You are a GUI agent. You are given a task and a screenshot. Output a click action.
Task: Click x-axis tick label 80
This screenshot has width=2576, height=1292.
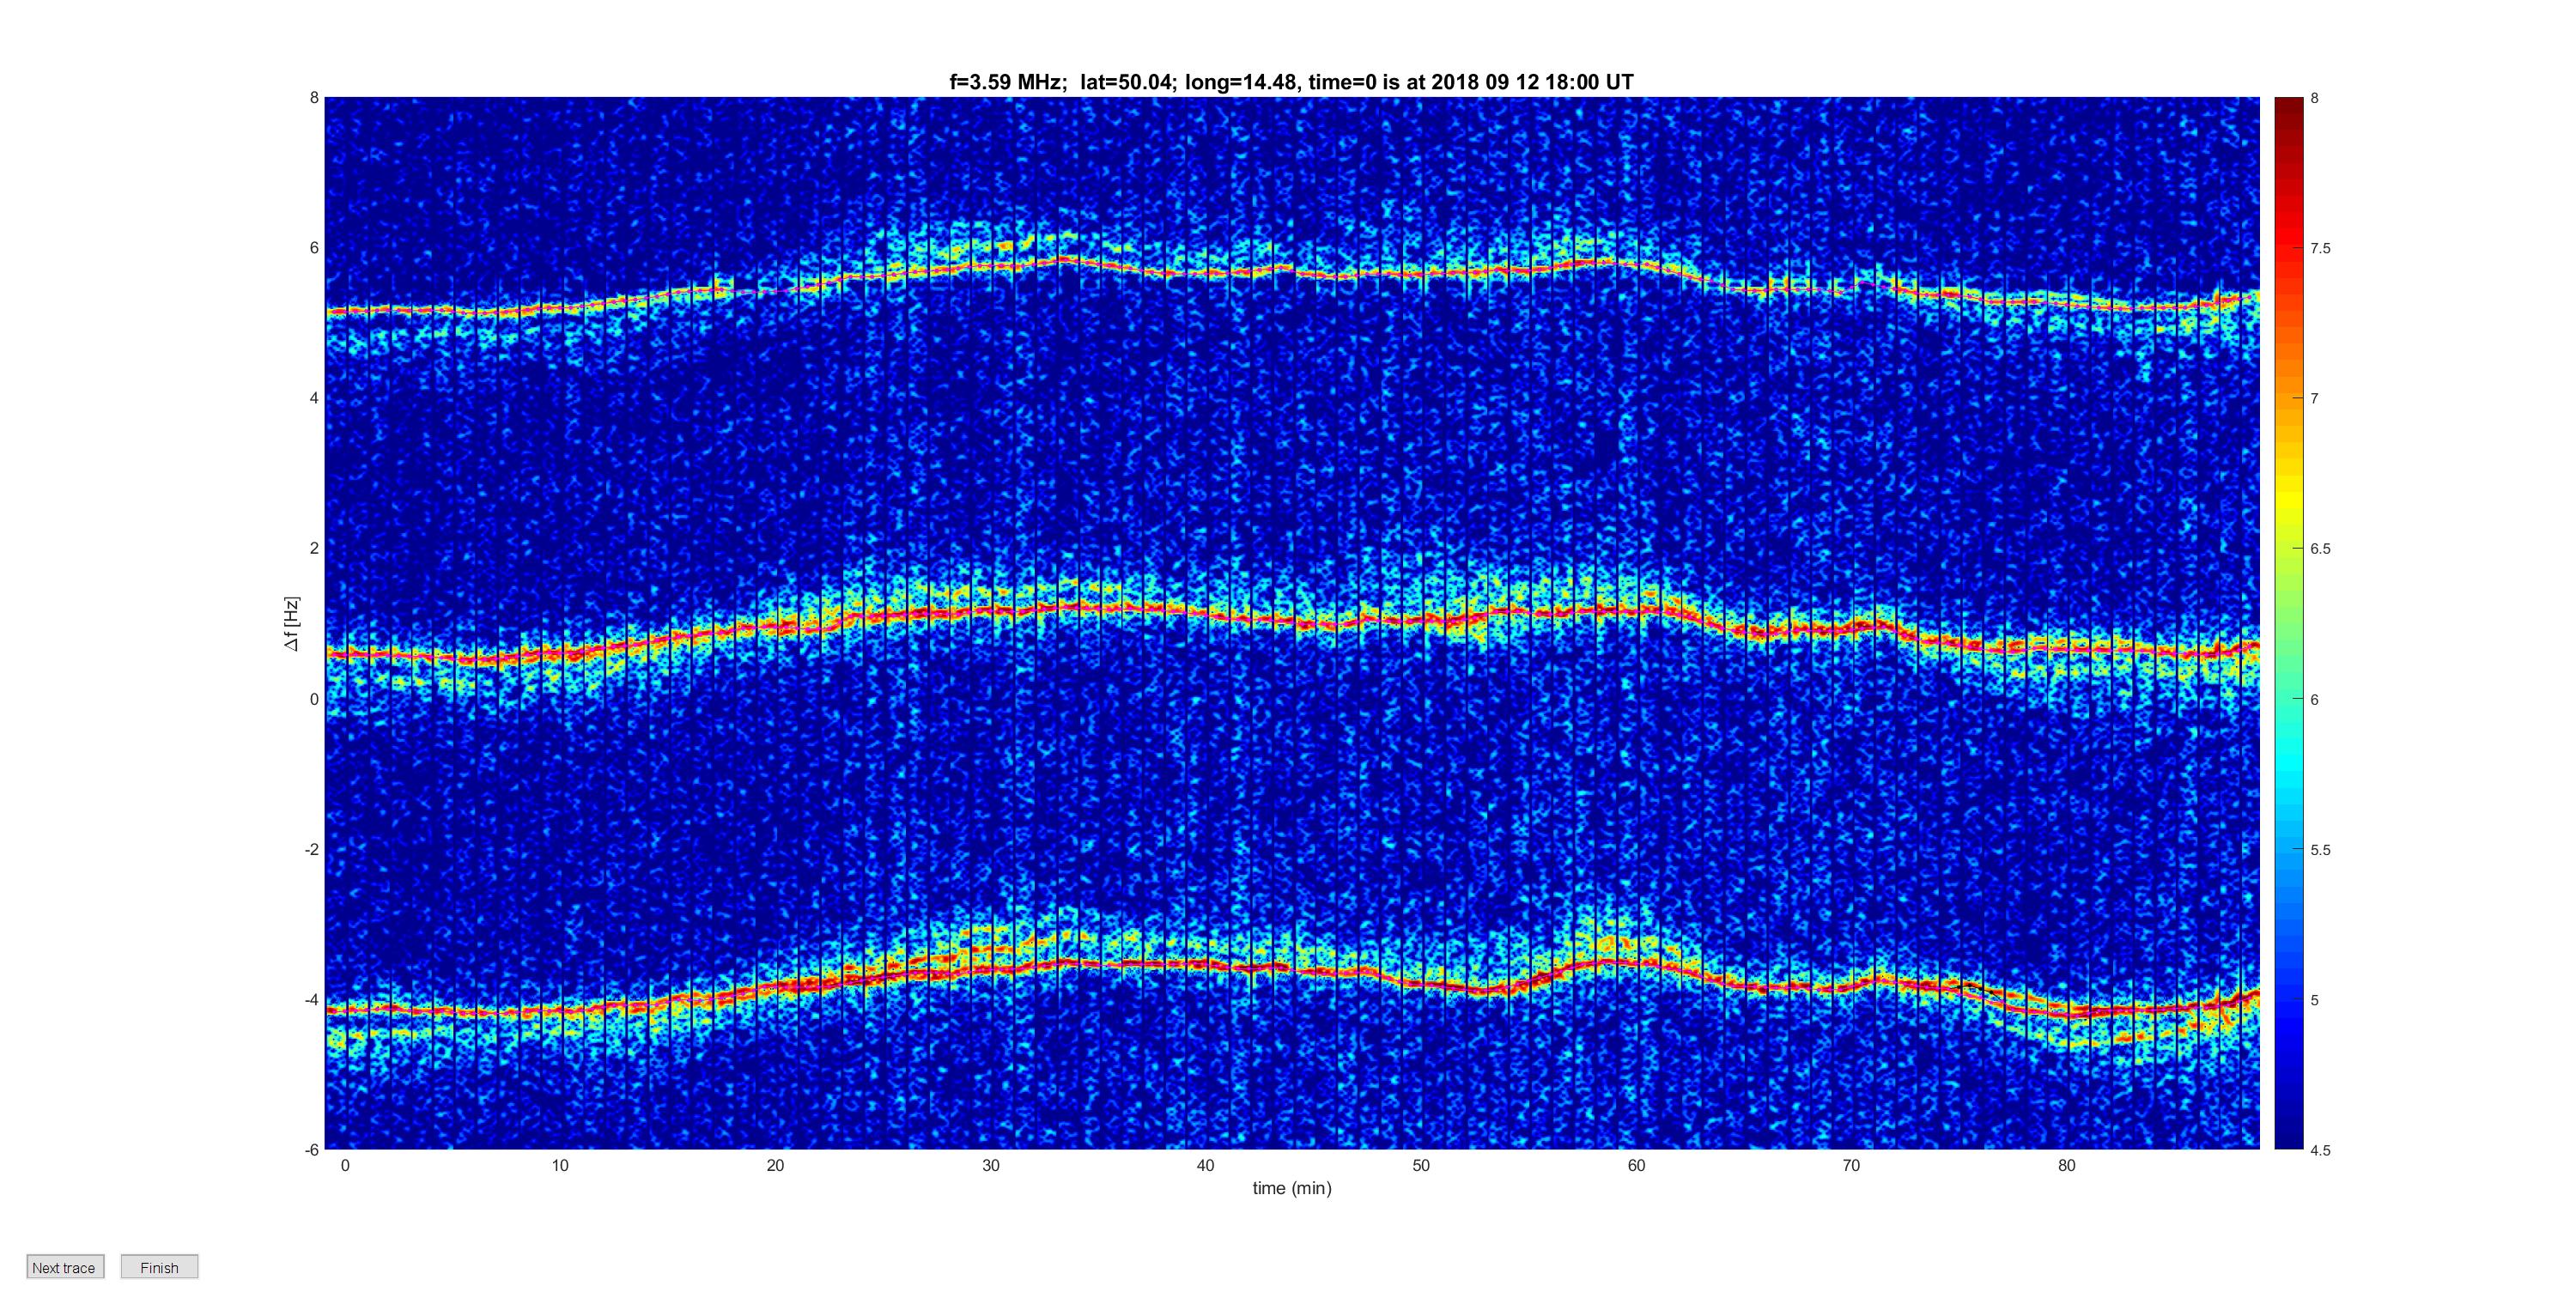pos(2066,1165)
